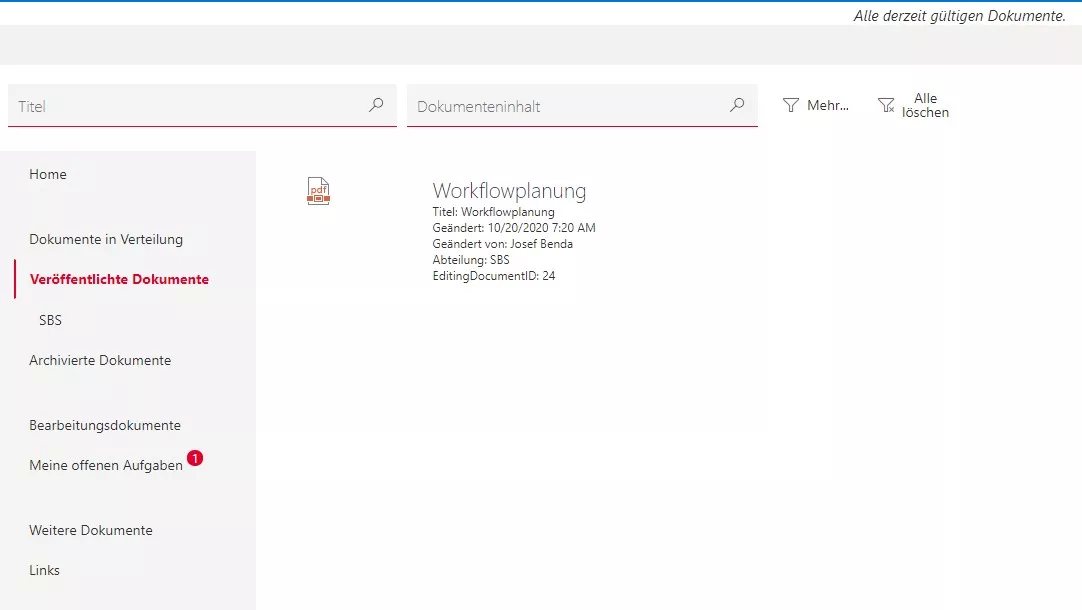
Task: Click the magnifier icon in the Titel search field
Action: [376, 104]
